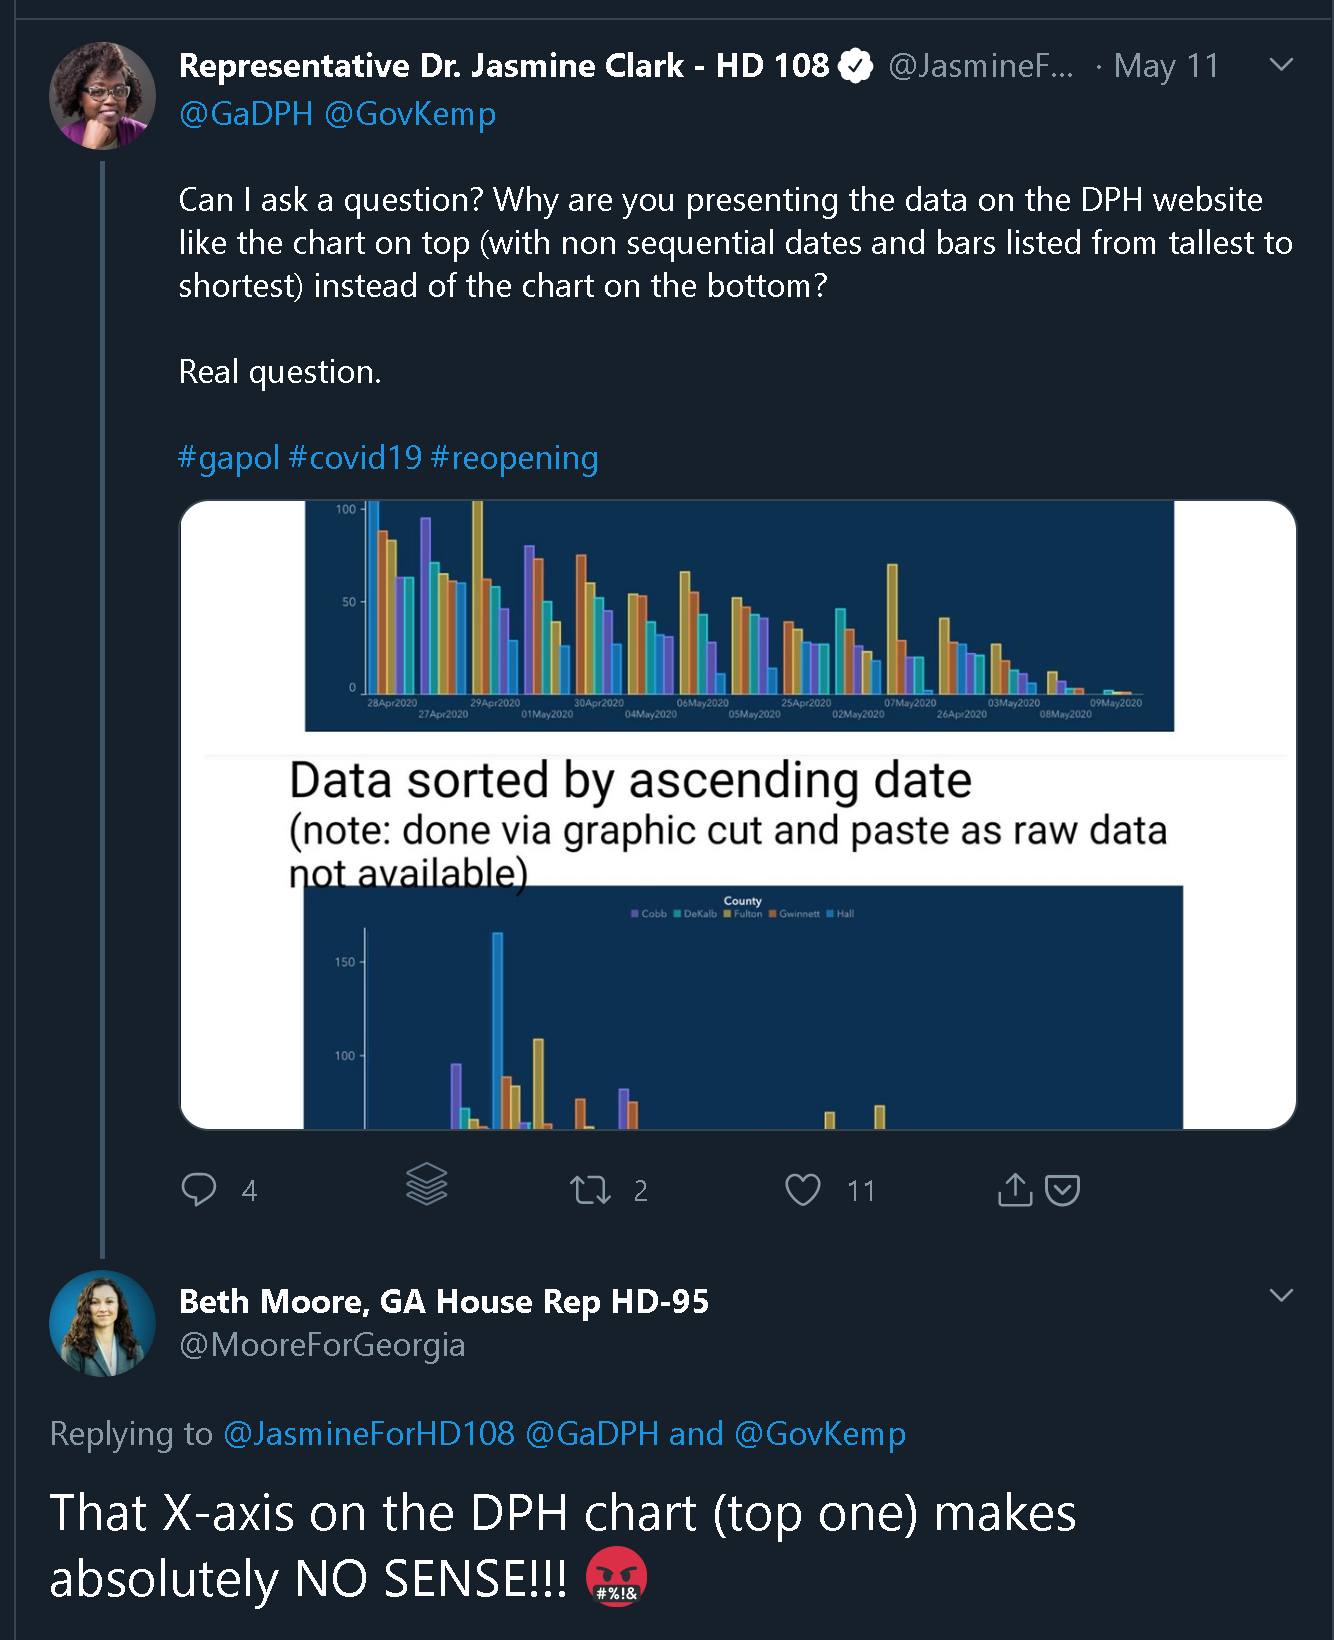The image size is (1334, 1640).
Task: Like the tweet with the heart icon
Action: (802, 1189)
